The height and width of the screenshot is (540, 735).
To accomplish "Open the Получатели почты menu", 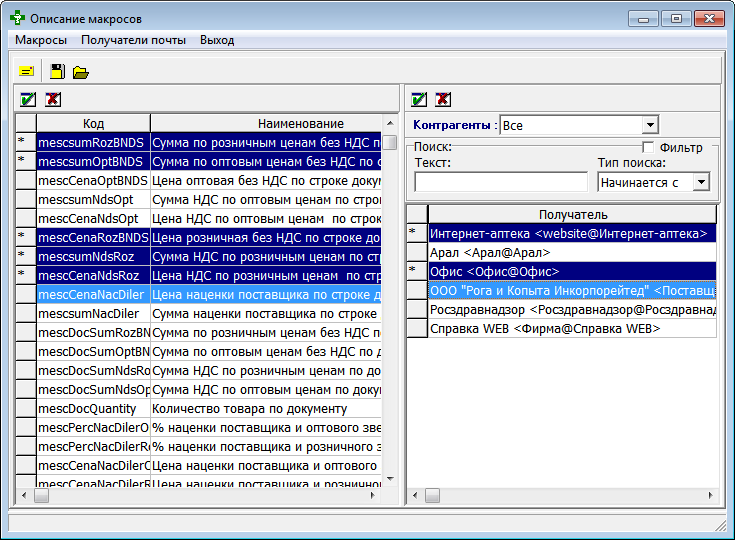I will [133, 40].
